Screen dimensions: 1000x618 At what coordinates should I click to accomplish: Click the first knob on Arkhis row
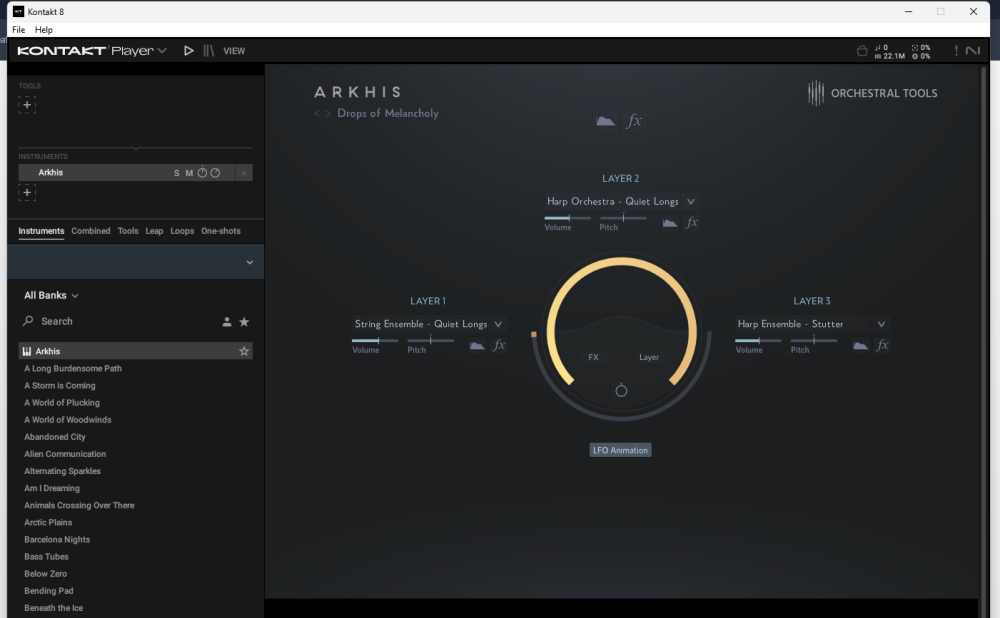pos(202,172)
